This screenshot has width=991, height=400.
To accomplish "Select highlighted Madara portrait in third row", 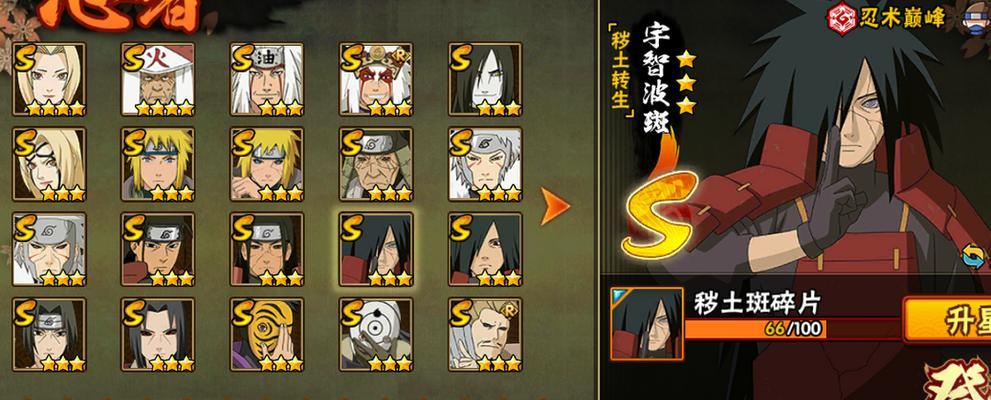I will pos(376,249).
